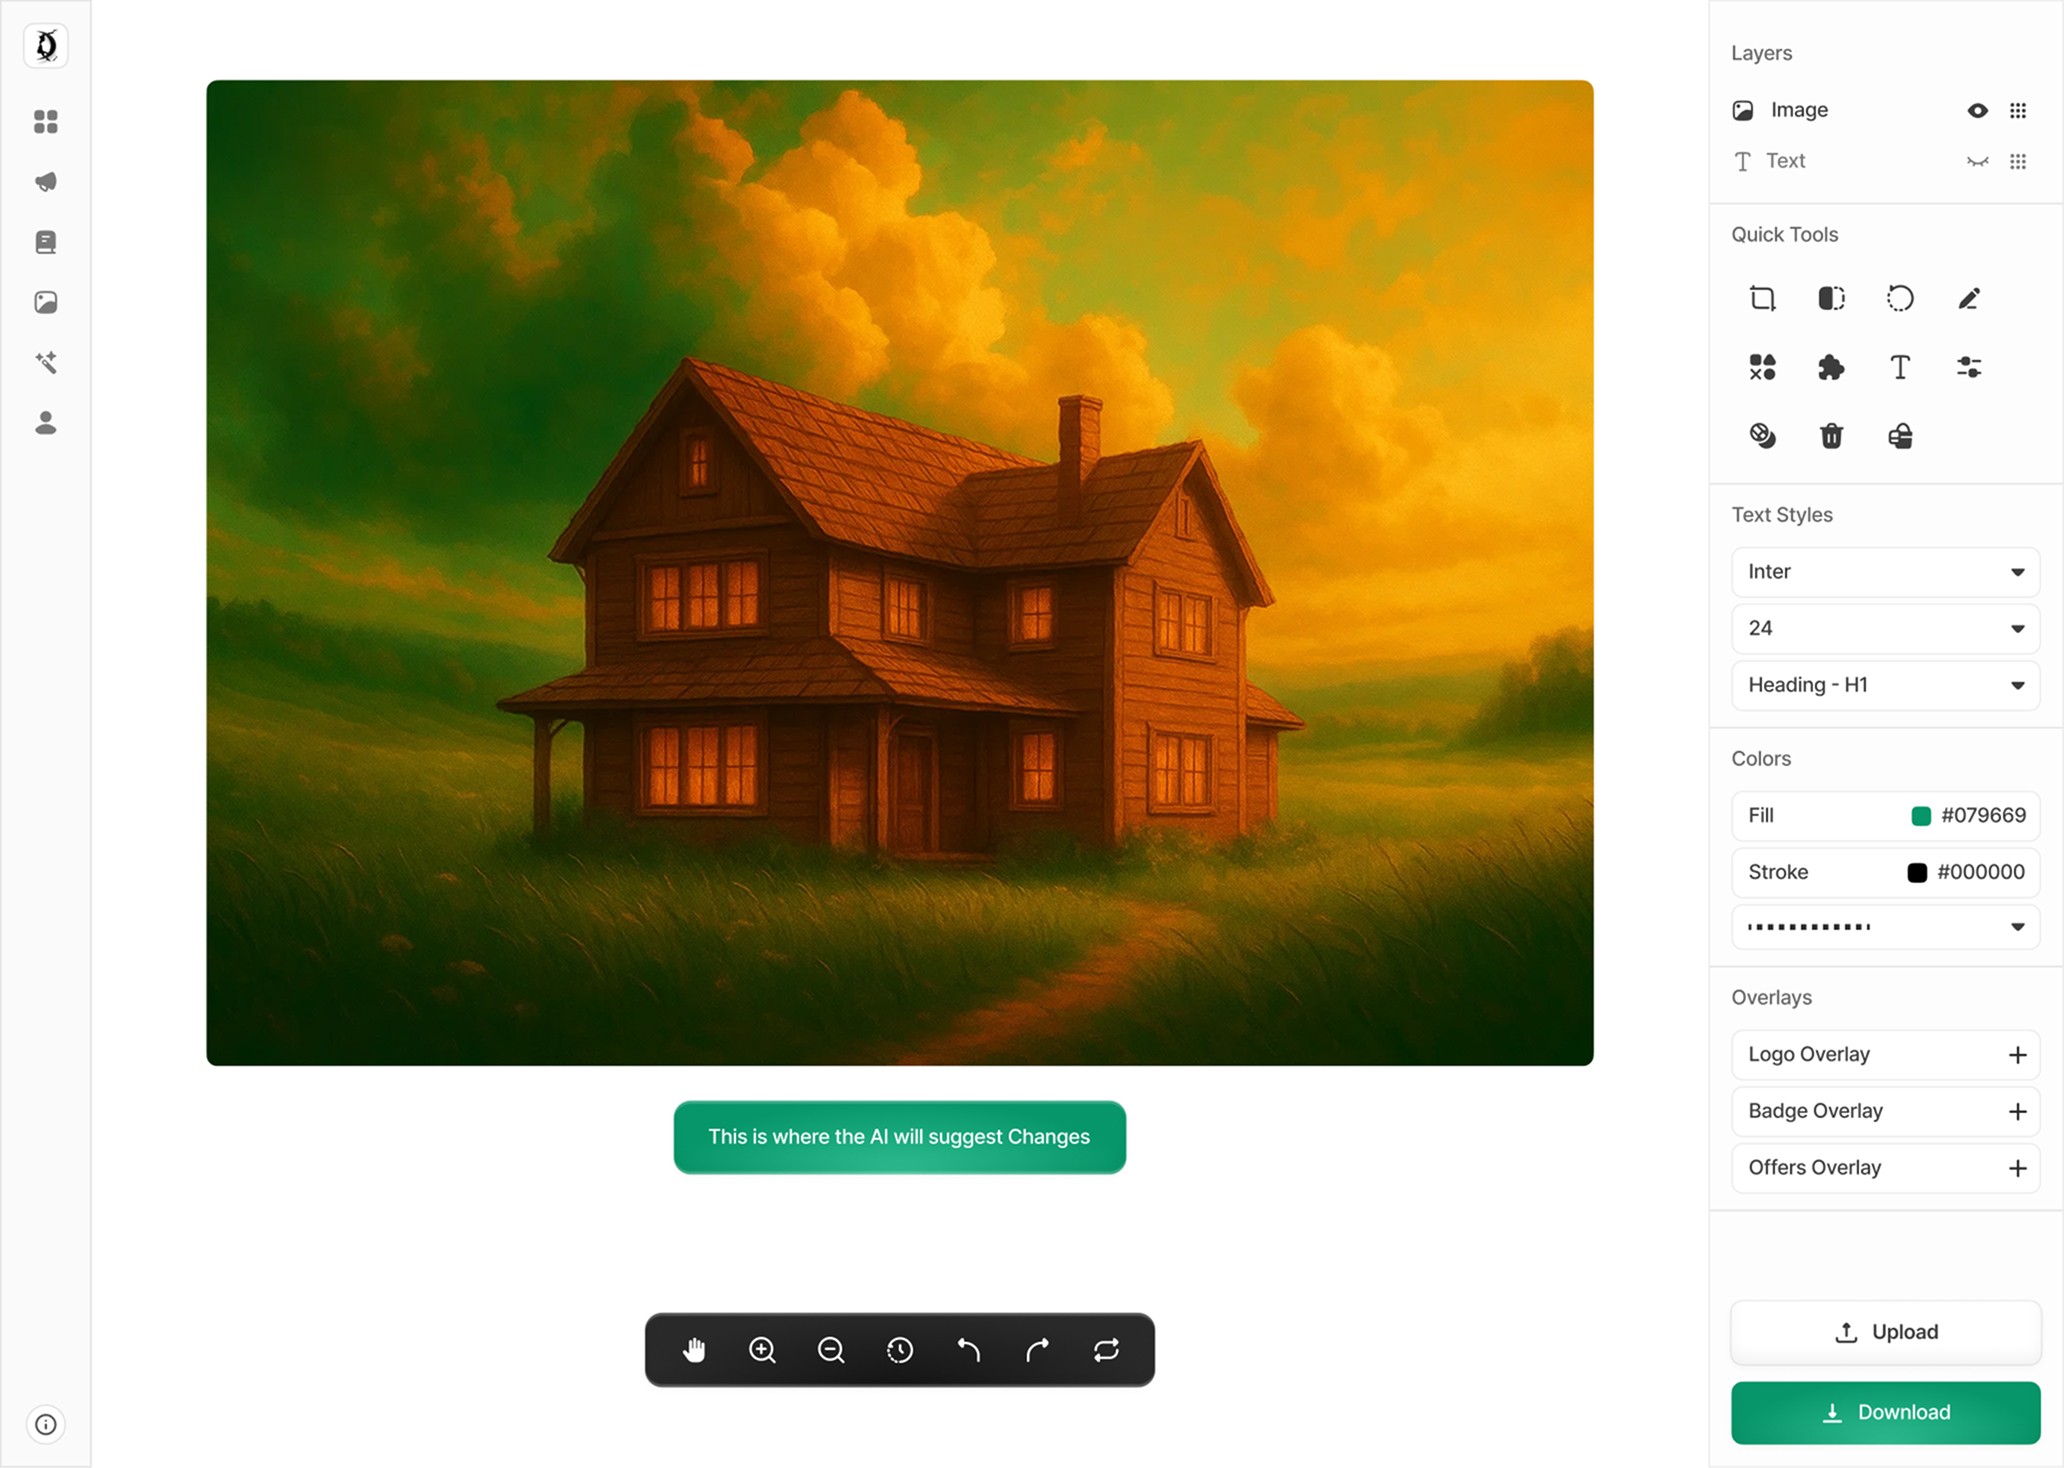The height and width of the screenshot is (1468, 2064).
Task: Click the zoom in magnifier icon
Action: [x=762, y=1350]
